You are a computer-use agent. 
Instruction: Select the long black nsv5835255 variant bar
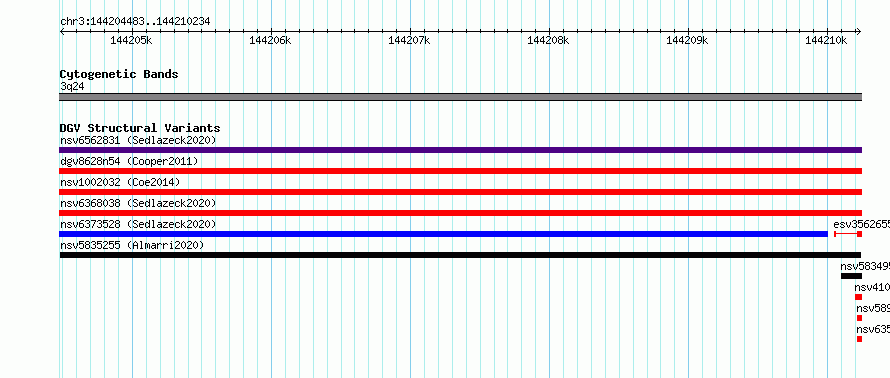[x=460, y=255]
